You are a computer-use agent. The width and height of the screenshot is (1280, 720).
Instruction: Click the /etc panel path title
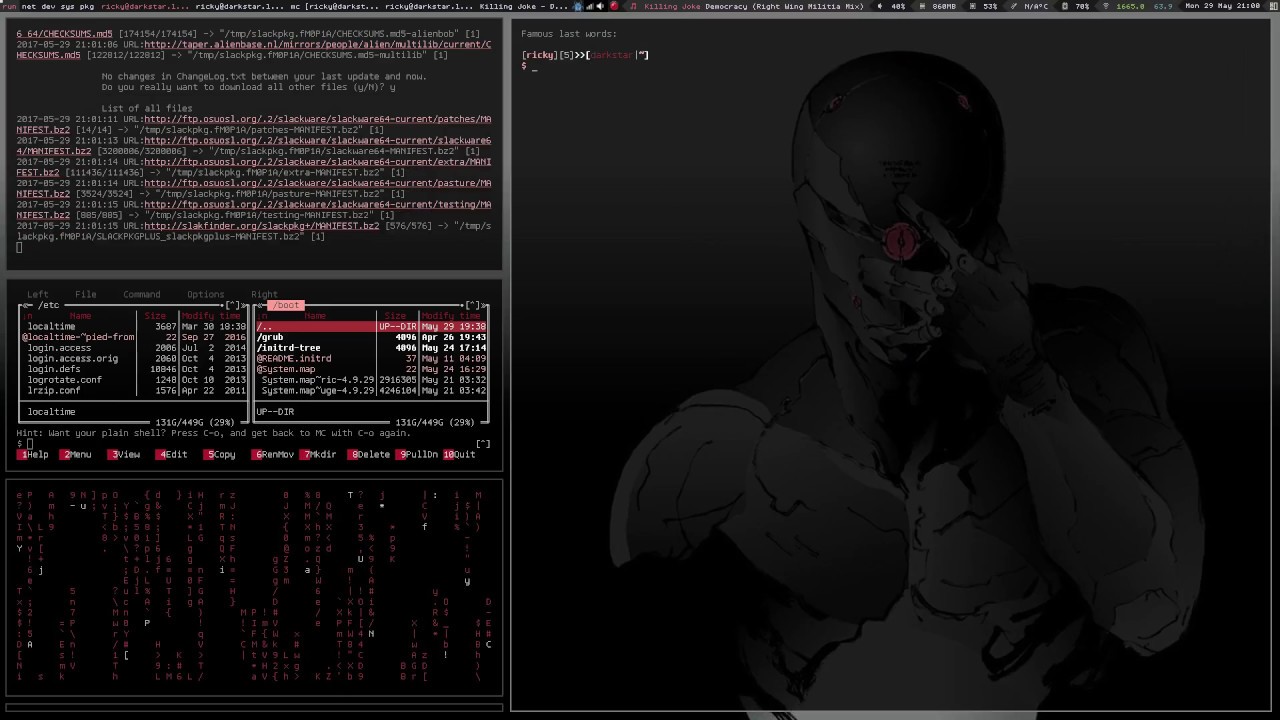[49, 305]
